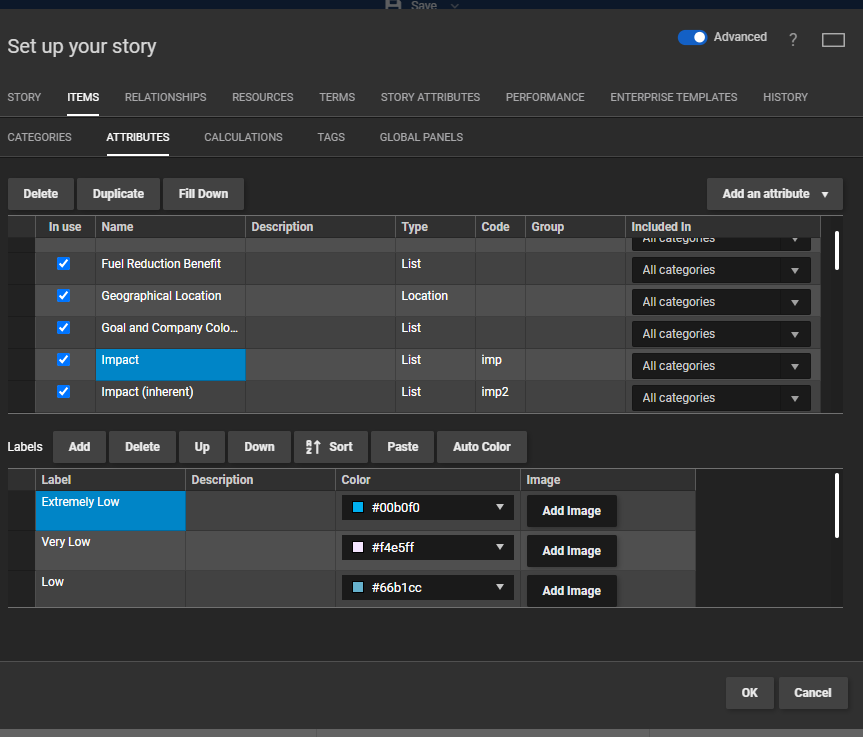The width and height of the screenshot is (863, 737).
Task: Click the attribute Delete button
Action: coord(41,194)
